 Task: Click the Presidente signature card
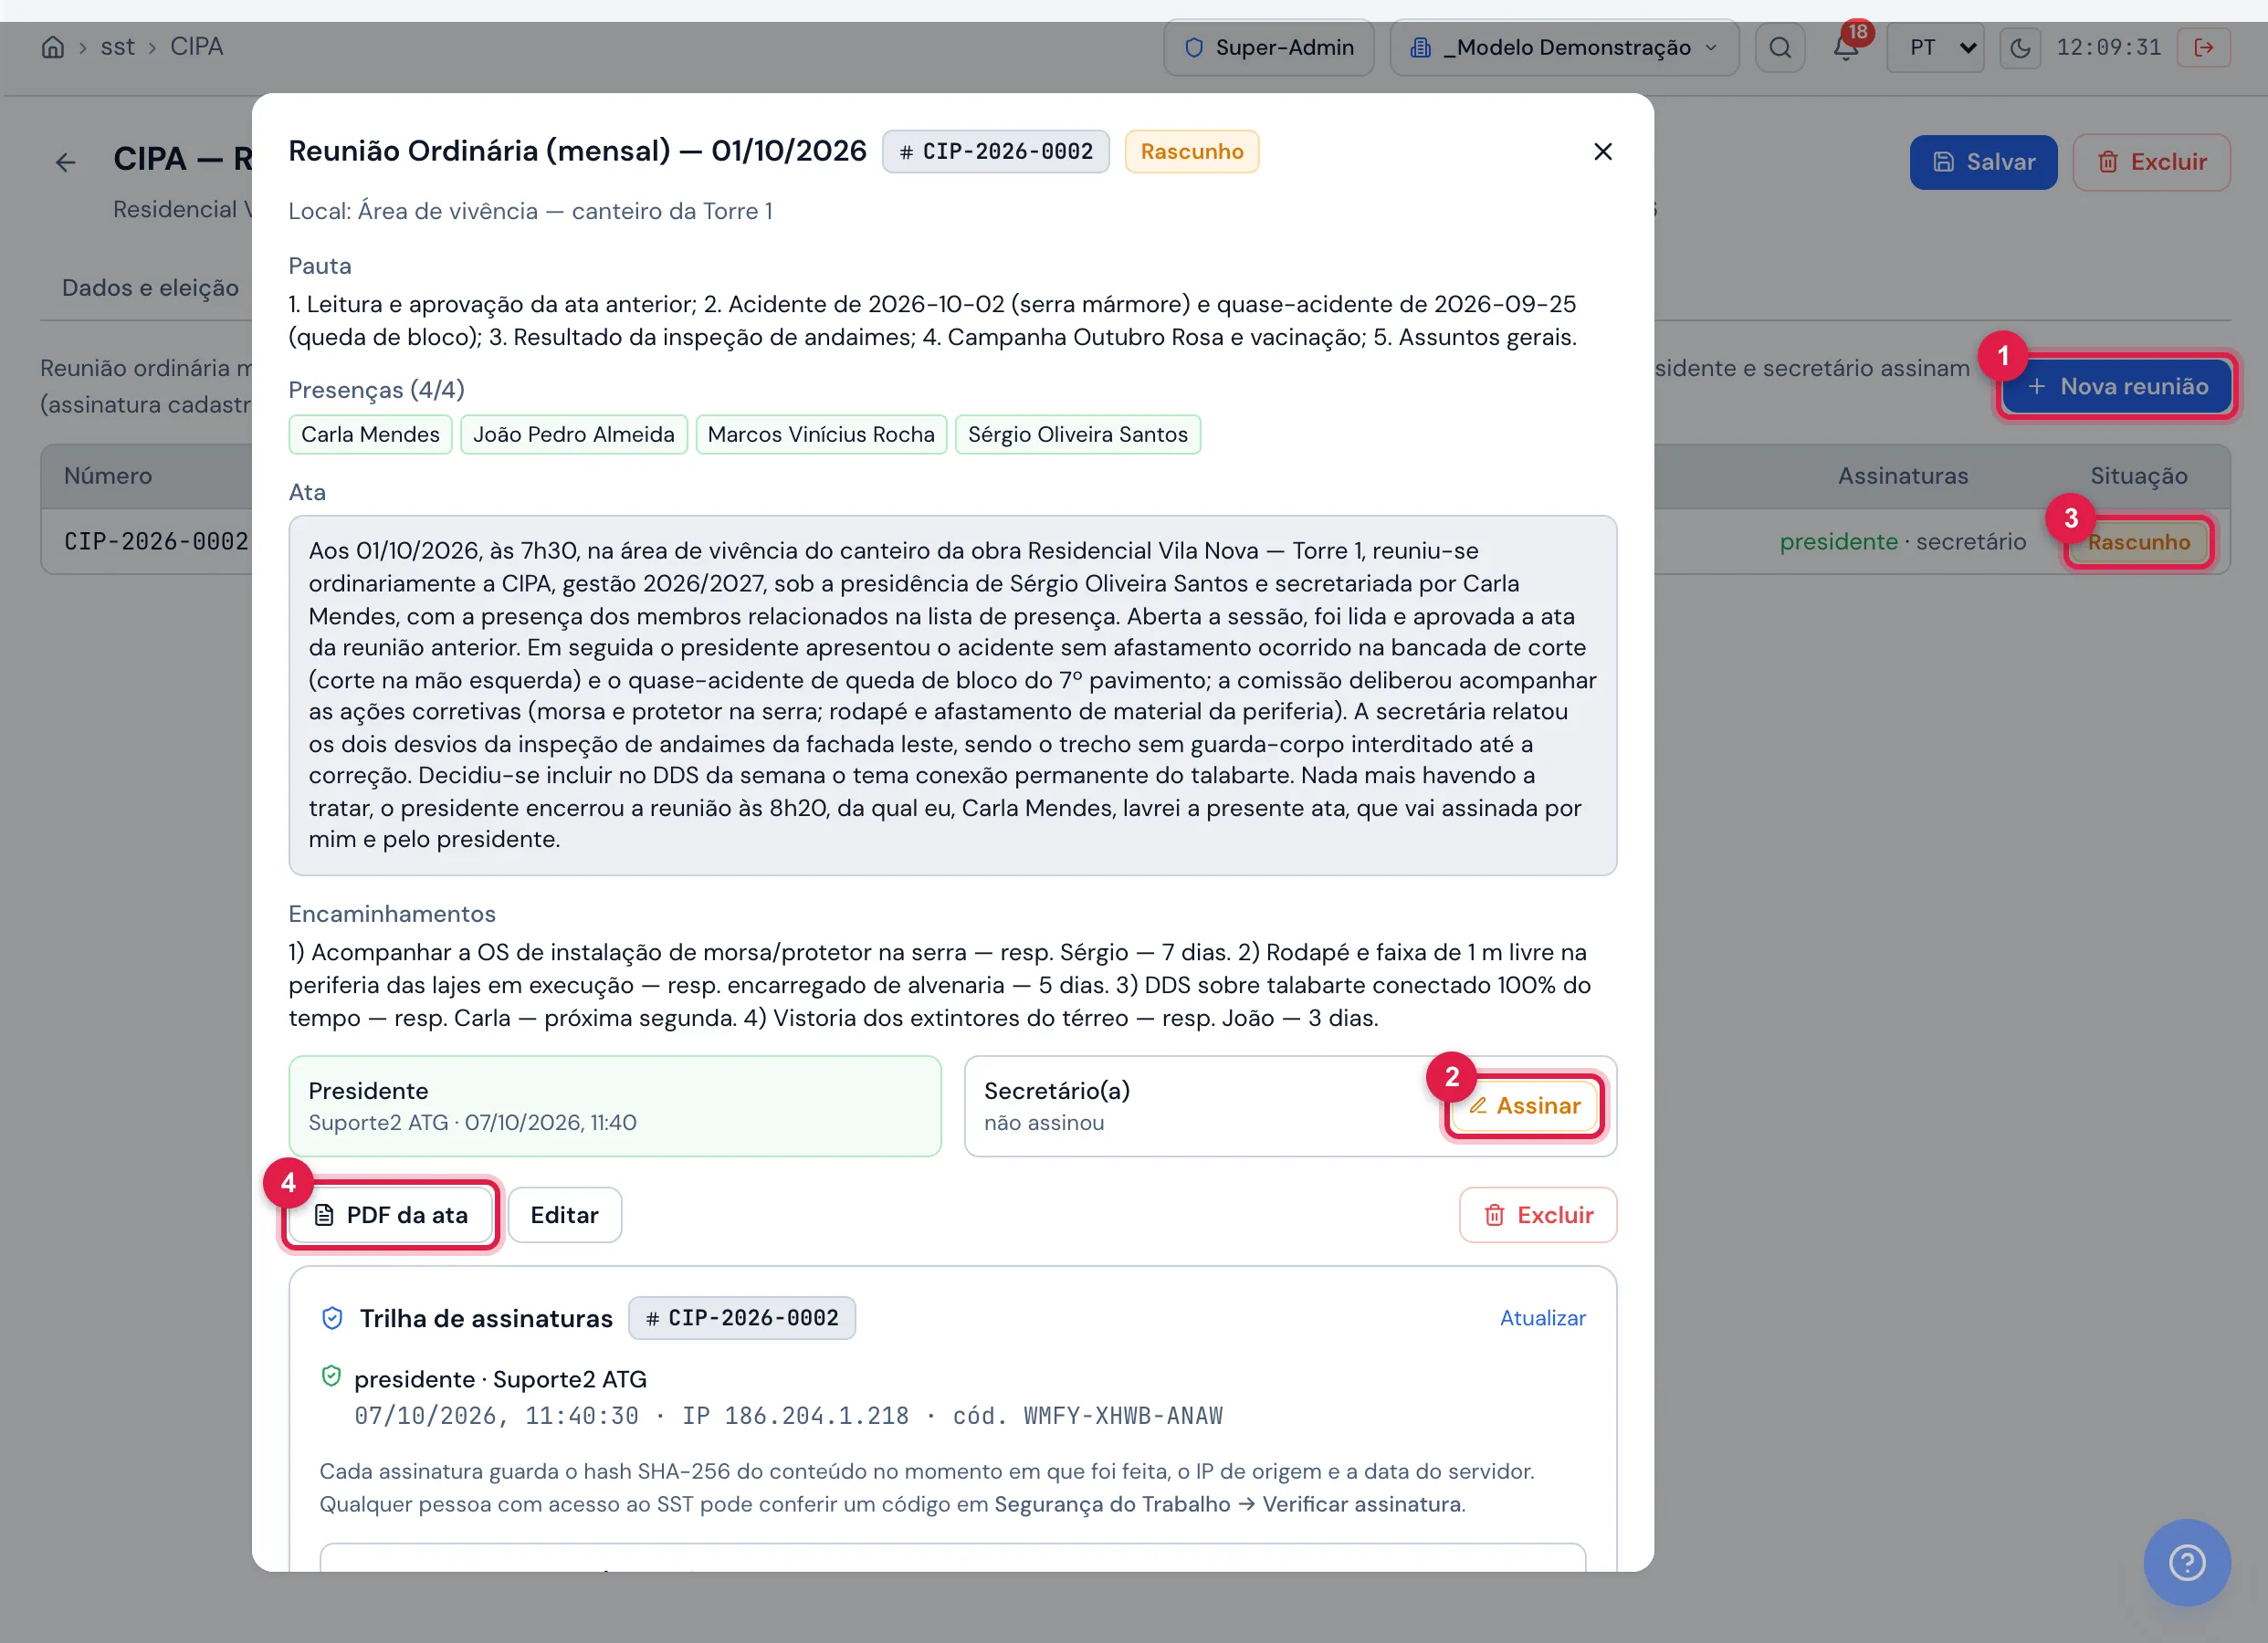pos(614,1106)
